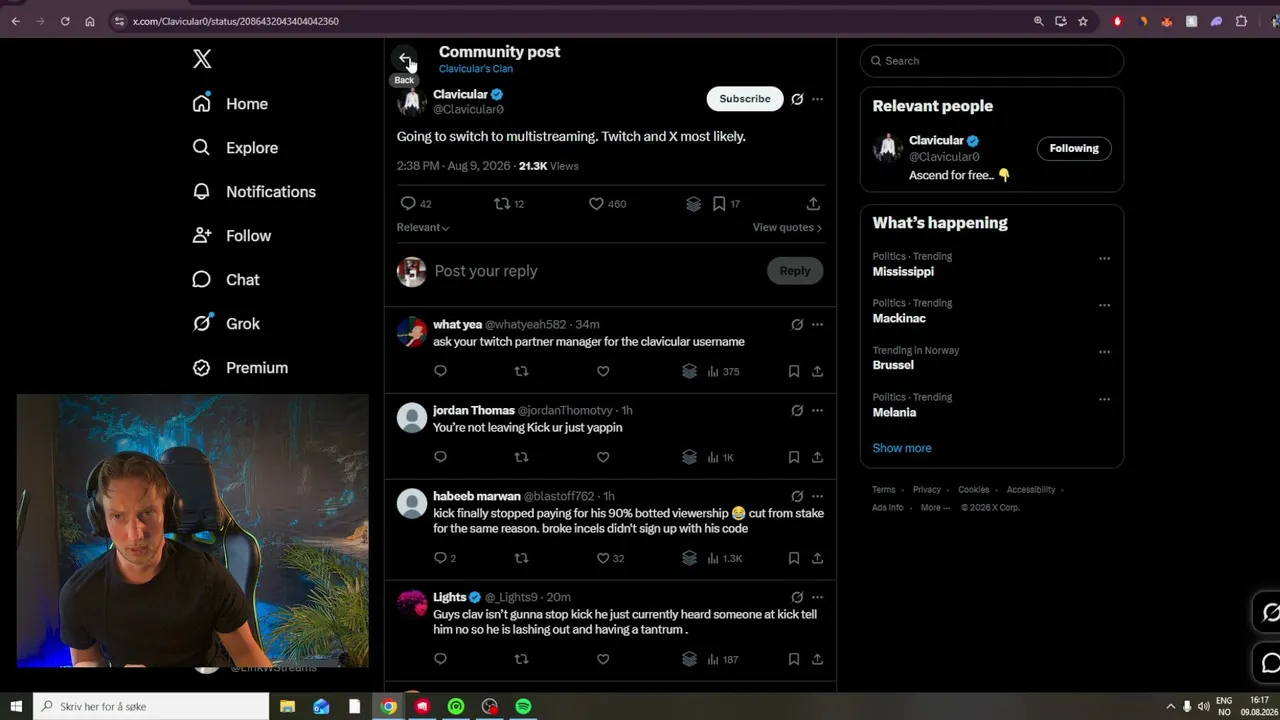Viewport: 1280px width, 720px height.
Task: Open Explore in the sidebar
Action: pos(235,148)
